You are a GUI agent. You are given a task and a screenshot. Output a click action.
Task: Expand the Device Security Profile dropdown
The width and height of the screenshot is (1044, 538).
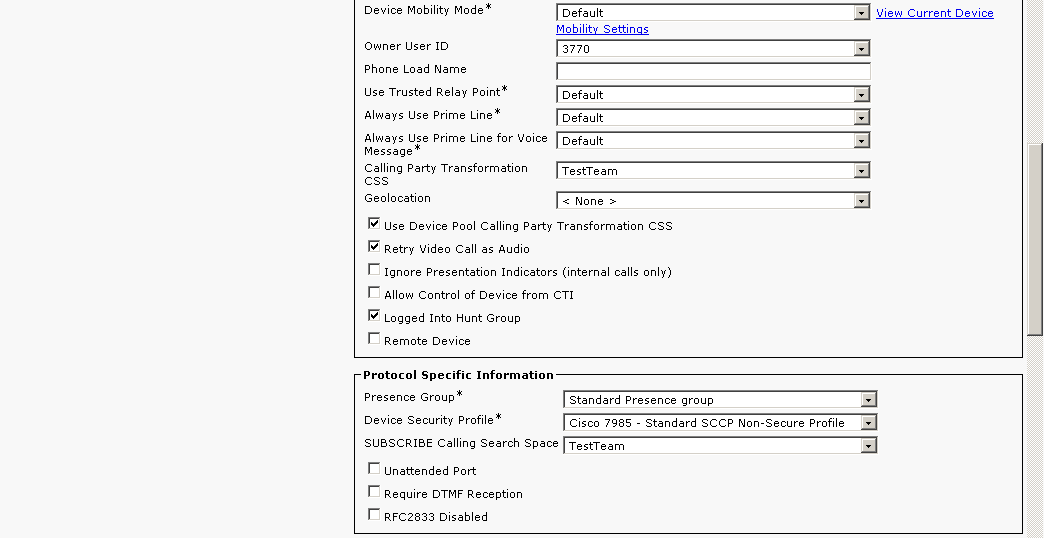[x=719, y=423]
